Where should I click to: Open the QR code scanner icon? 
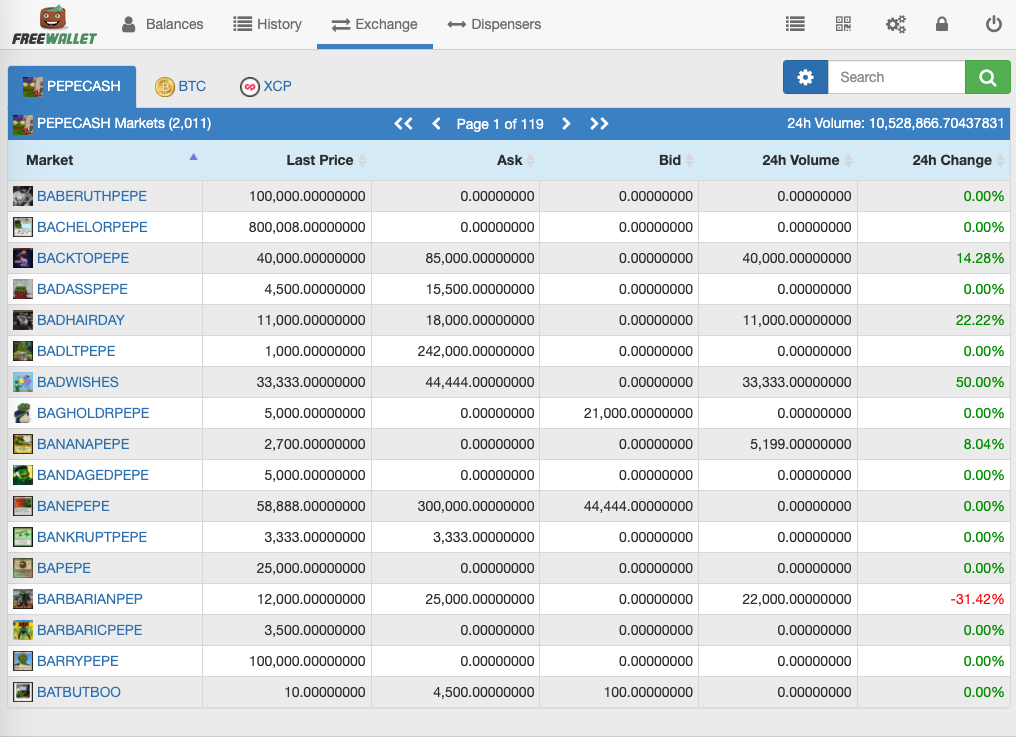pyautogui.click(x=843, y=24)
